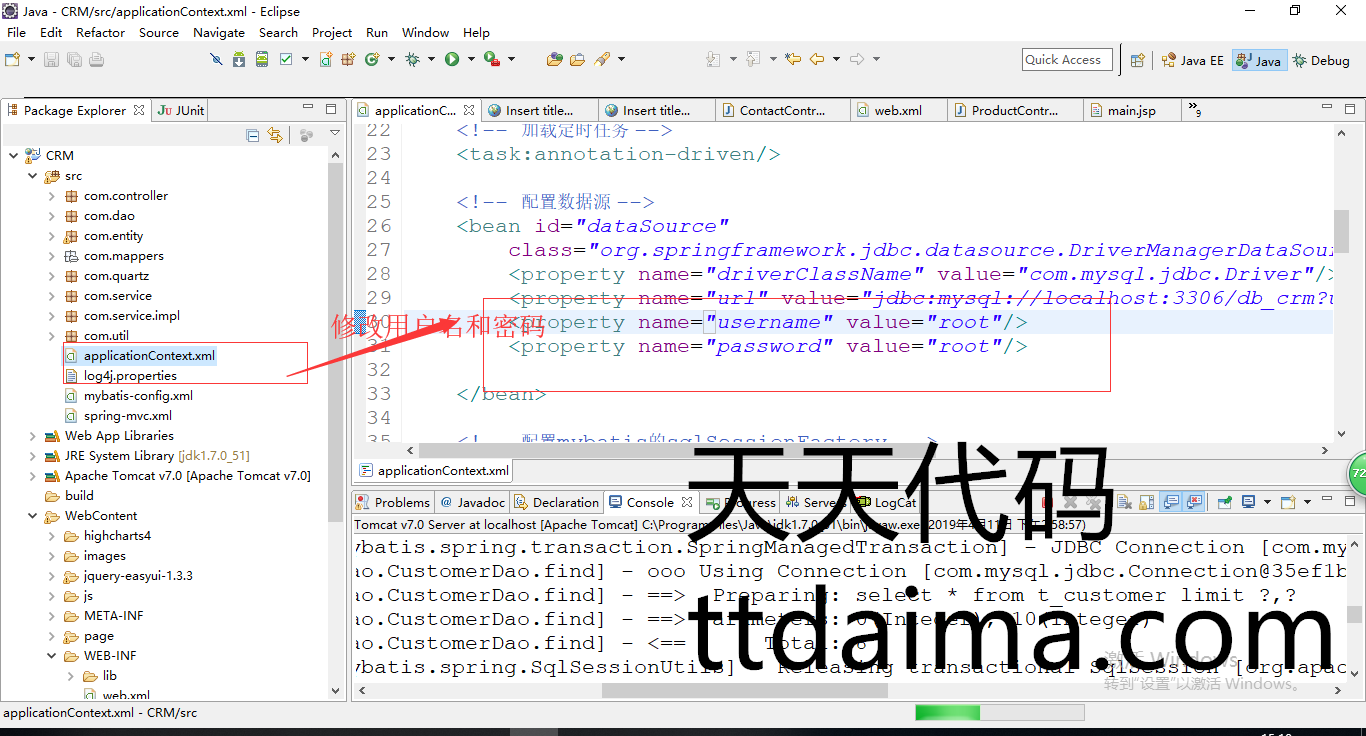Collapse the WebContent folder
Image resolution: width=1366 pixels, height=736 pixels.
pyautogui.click(x=33, y=516)
